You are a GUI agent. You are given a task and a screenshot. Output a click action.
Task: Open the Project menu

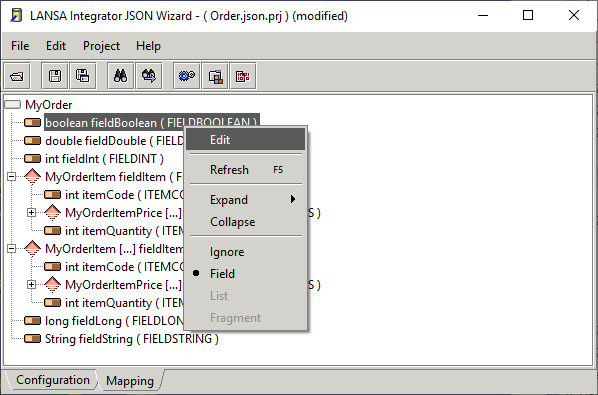(x=101, y=46)
